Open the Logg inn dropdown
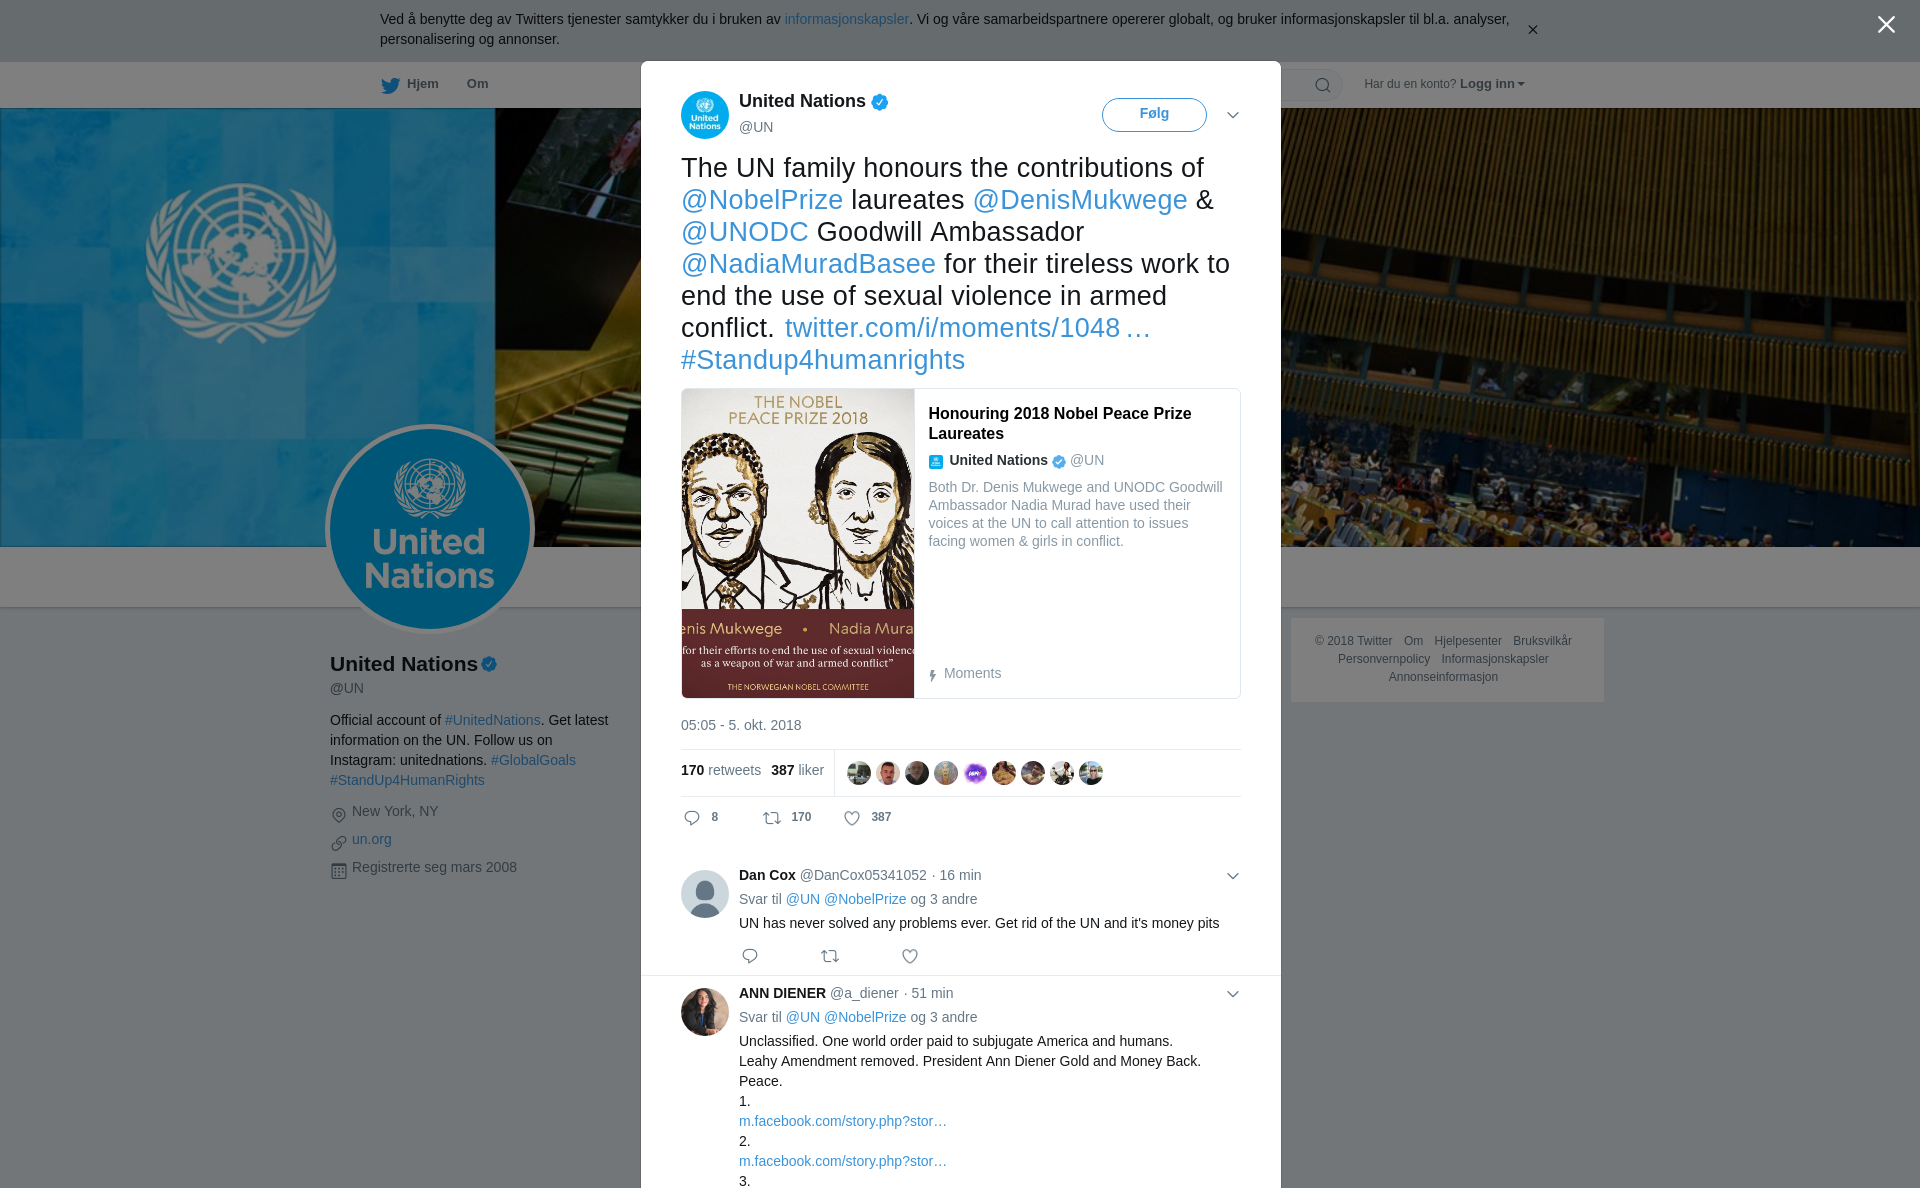Screen dimensions: 1920x1188 1492,84
